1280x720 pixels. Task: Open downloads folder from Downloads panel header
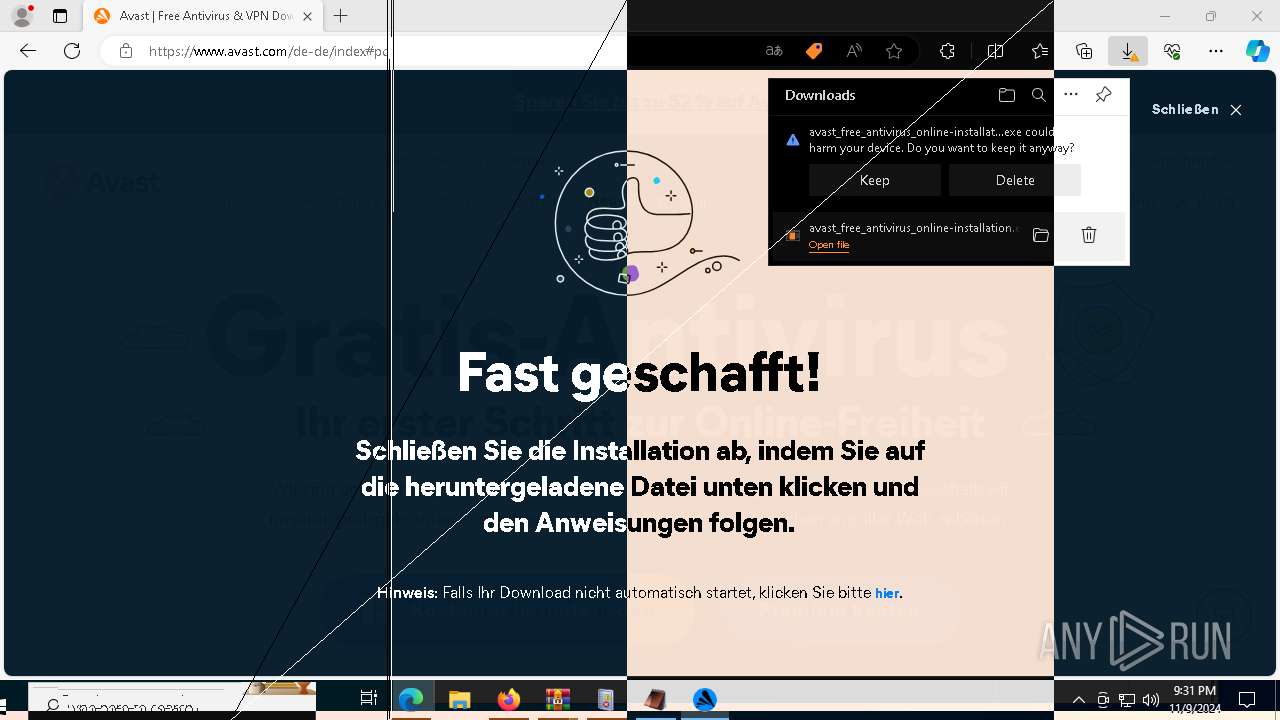1007,95
